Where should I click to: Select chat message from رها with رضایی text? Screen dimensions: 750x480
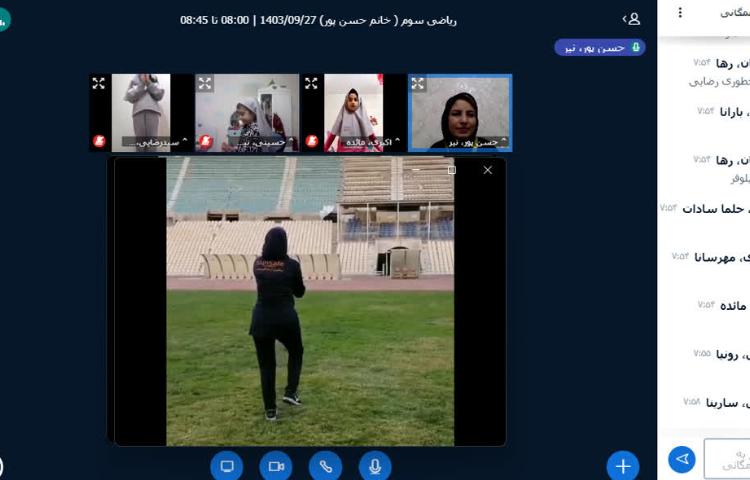point(721,72)
